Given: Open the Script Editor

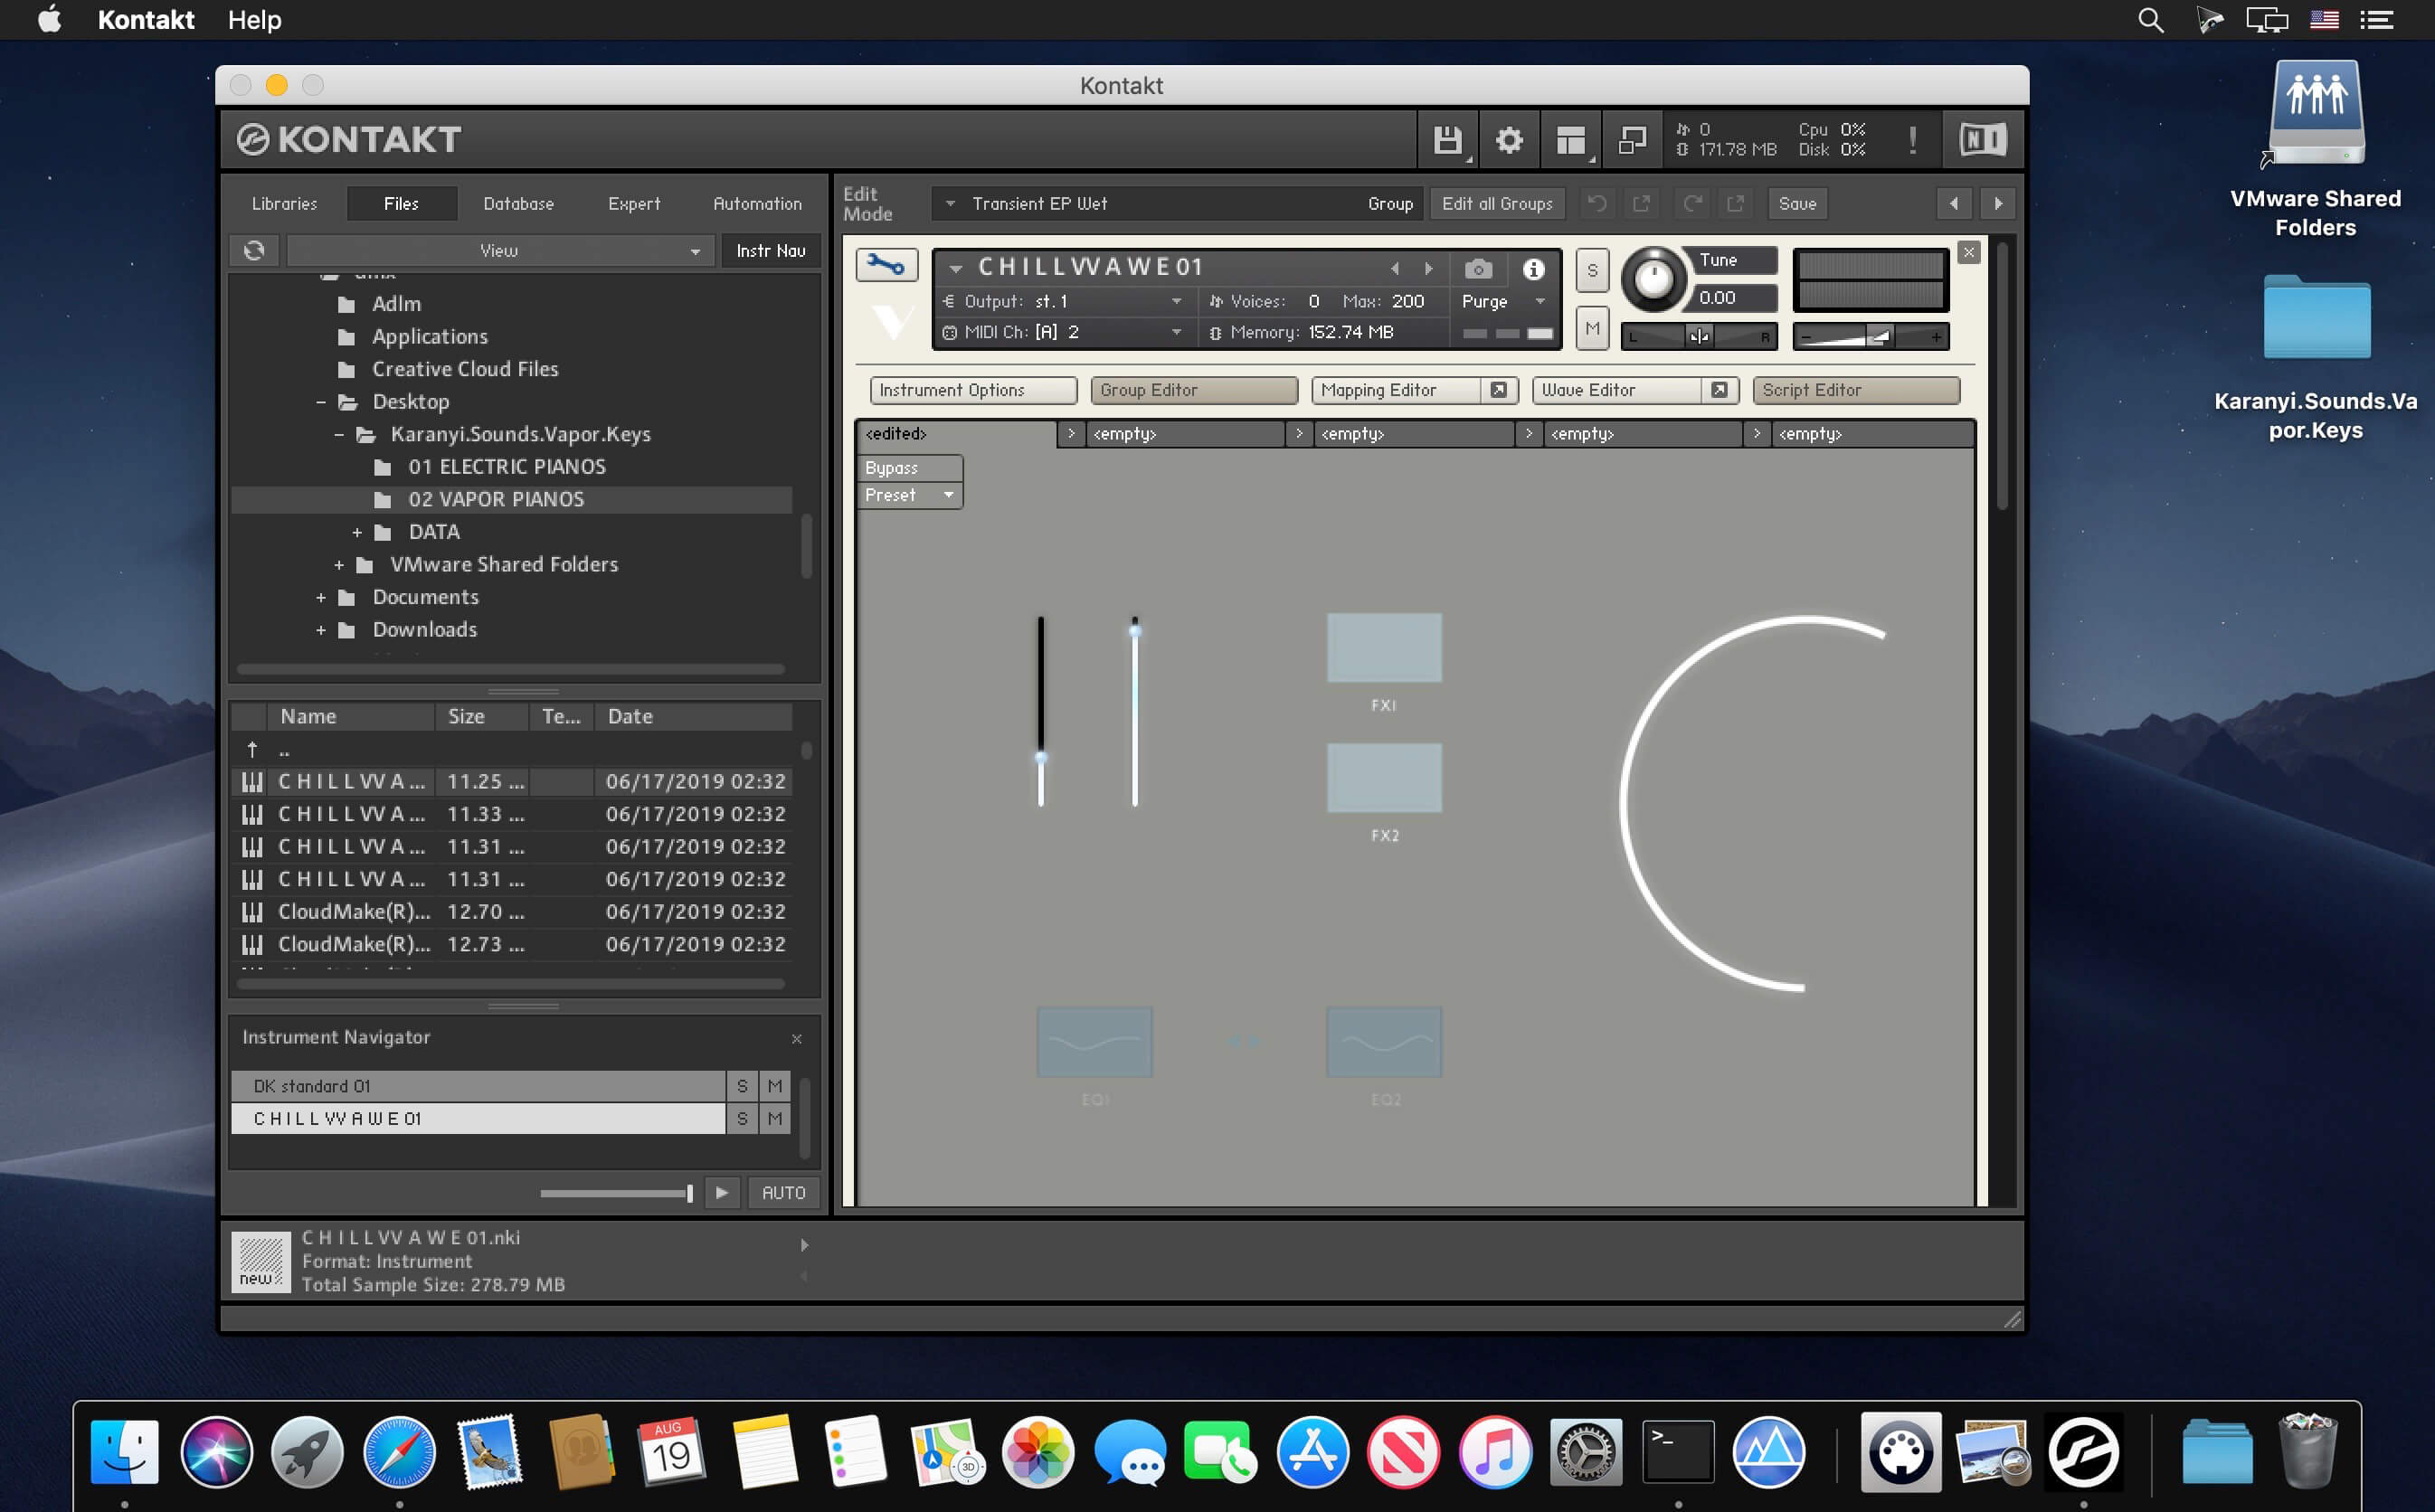Looking at the screenshot, I should (1856, 390).
